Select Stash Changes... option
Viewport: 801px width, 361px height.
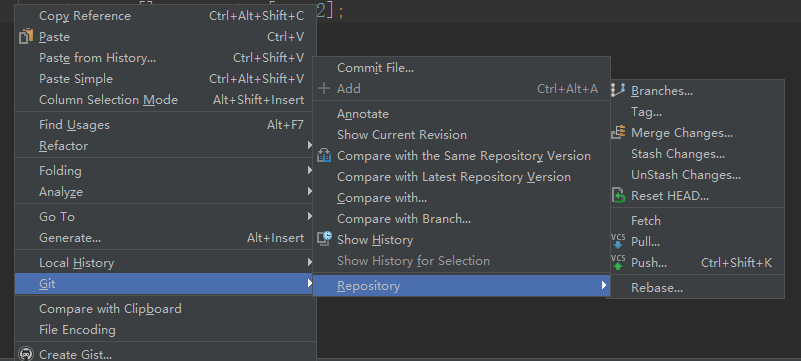(x=697, y=154)
